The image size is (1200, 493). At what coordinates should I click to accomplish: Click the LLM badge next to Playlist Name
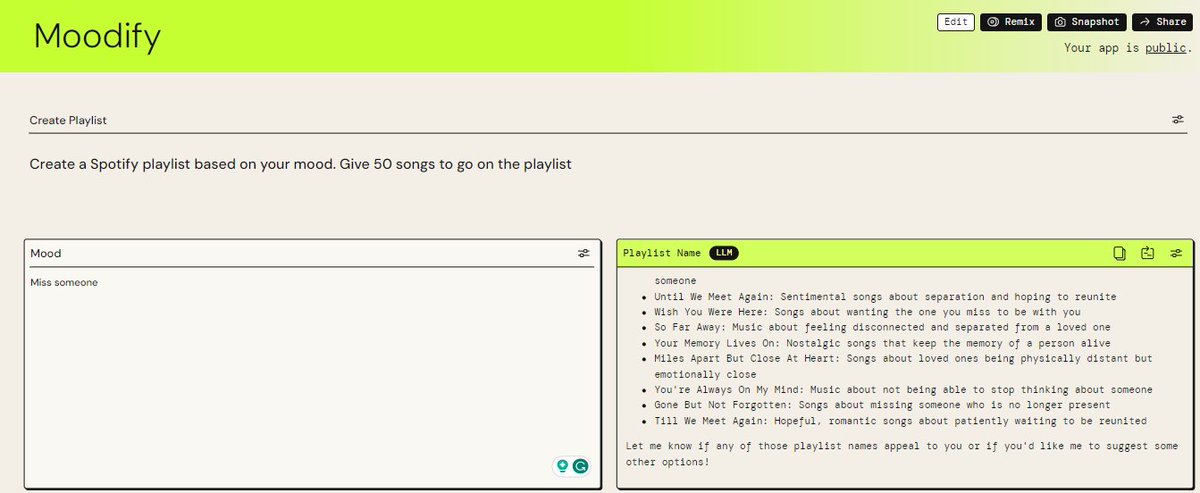point(724,253)
